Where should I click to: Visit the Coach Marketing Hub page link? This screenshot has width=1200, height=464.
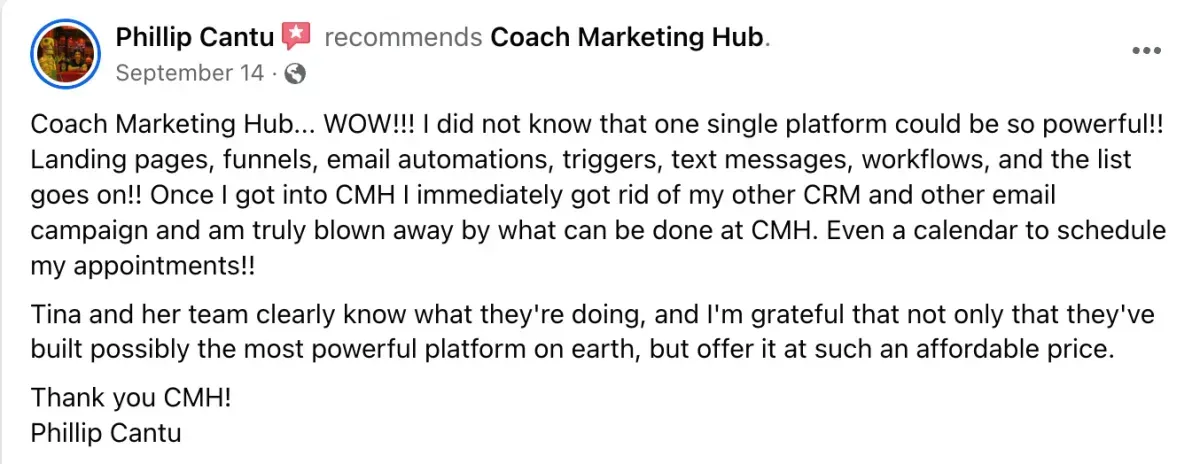(x=627, y=38)
